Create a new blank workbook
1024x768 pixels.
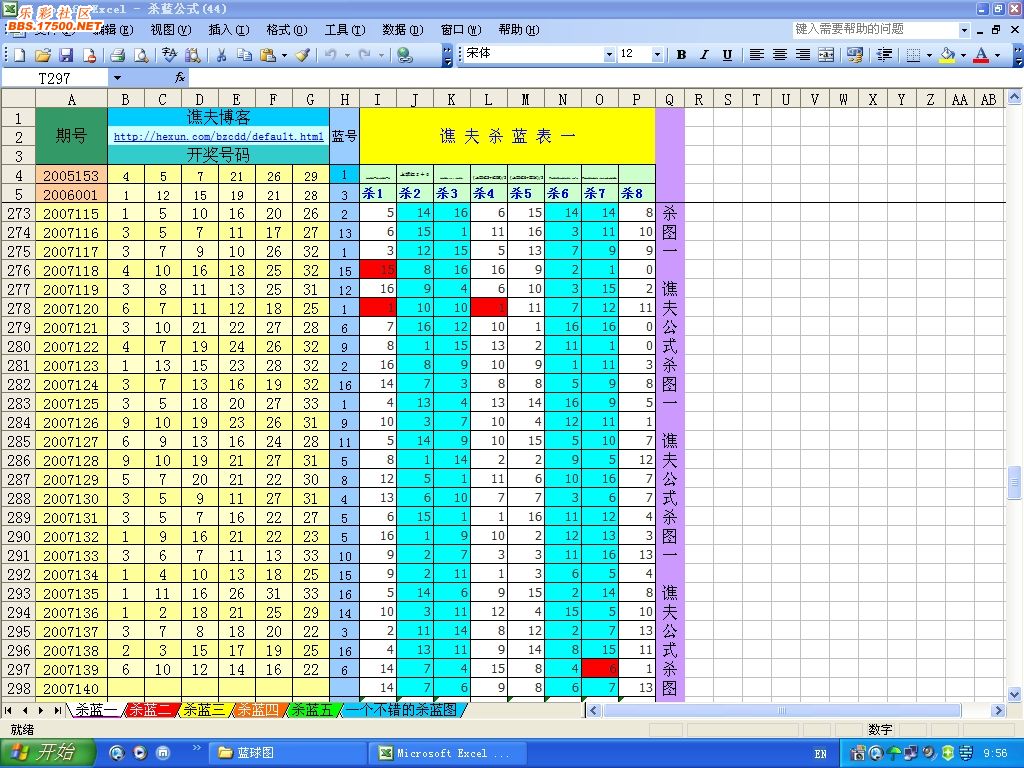(x=20, y=56)
